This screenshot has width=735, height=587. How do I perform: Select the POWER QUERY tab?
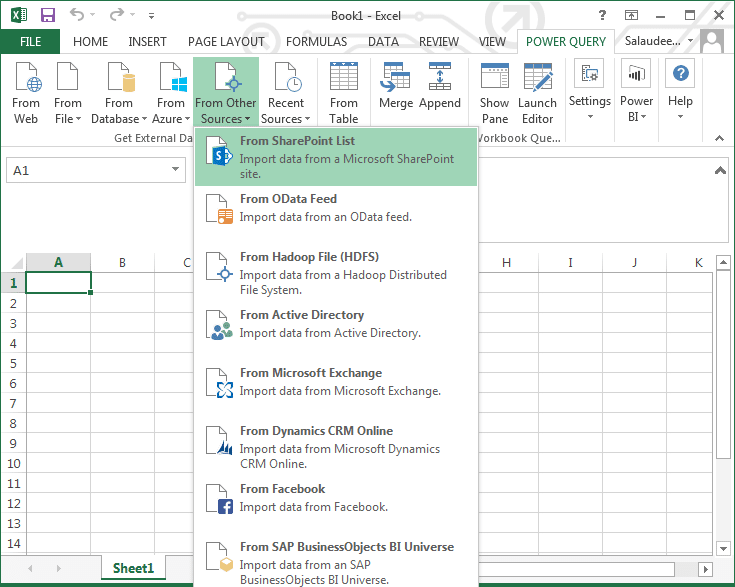click(x=566, y=42)
